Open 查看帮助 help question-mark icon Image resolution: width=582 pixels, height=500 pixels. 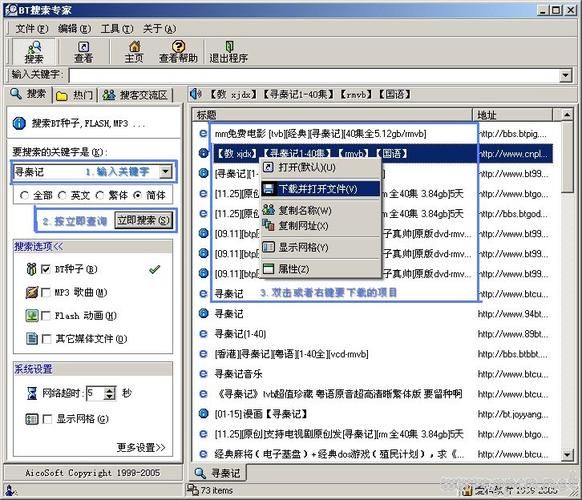[179, 46]
